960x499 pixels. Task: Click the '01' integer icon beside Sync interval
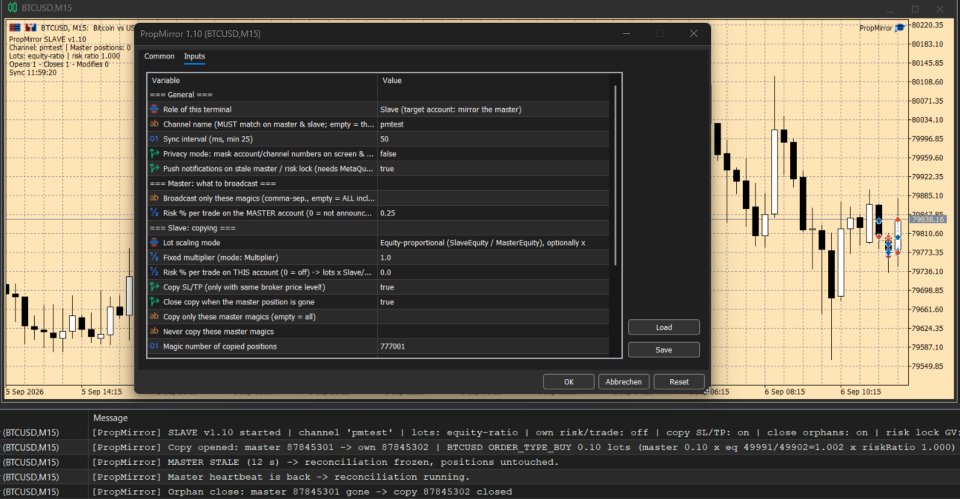154,139
